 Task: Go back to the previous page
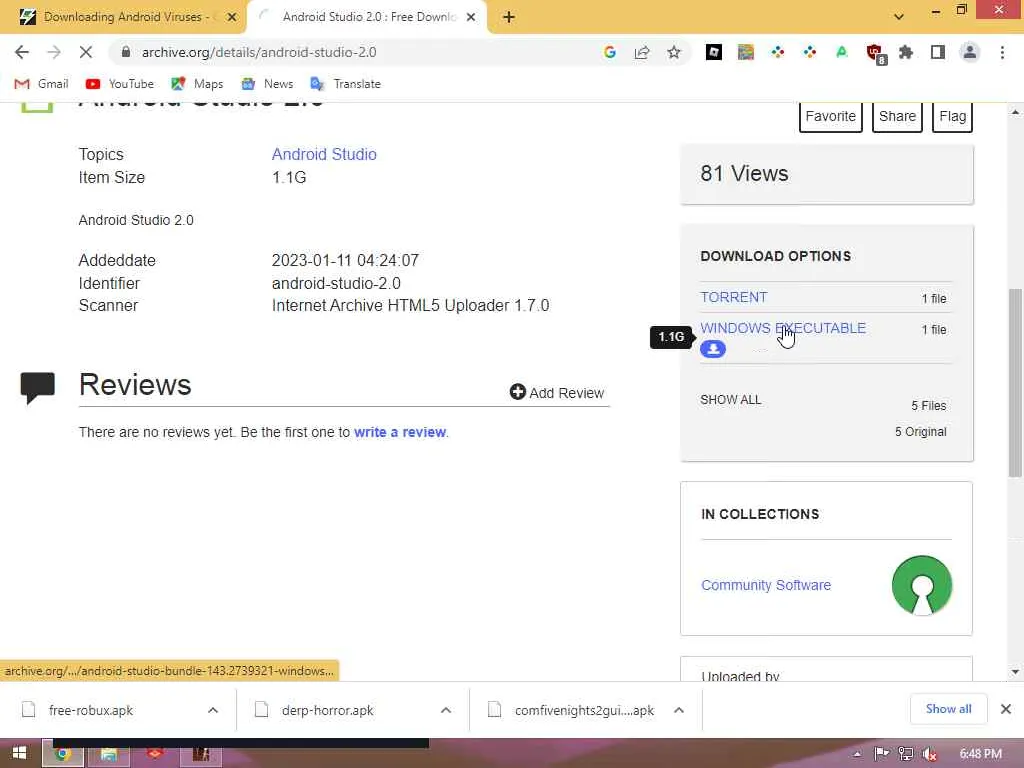(22, 52)
